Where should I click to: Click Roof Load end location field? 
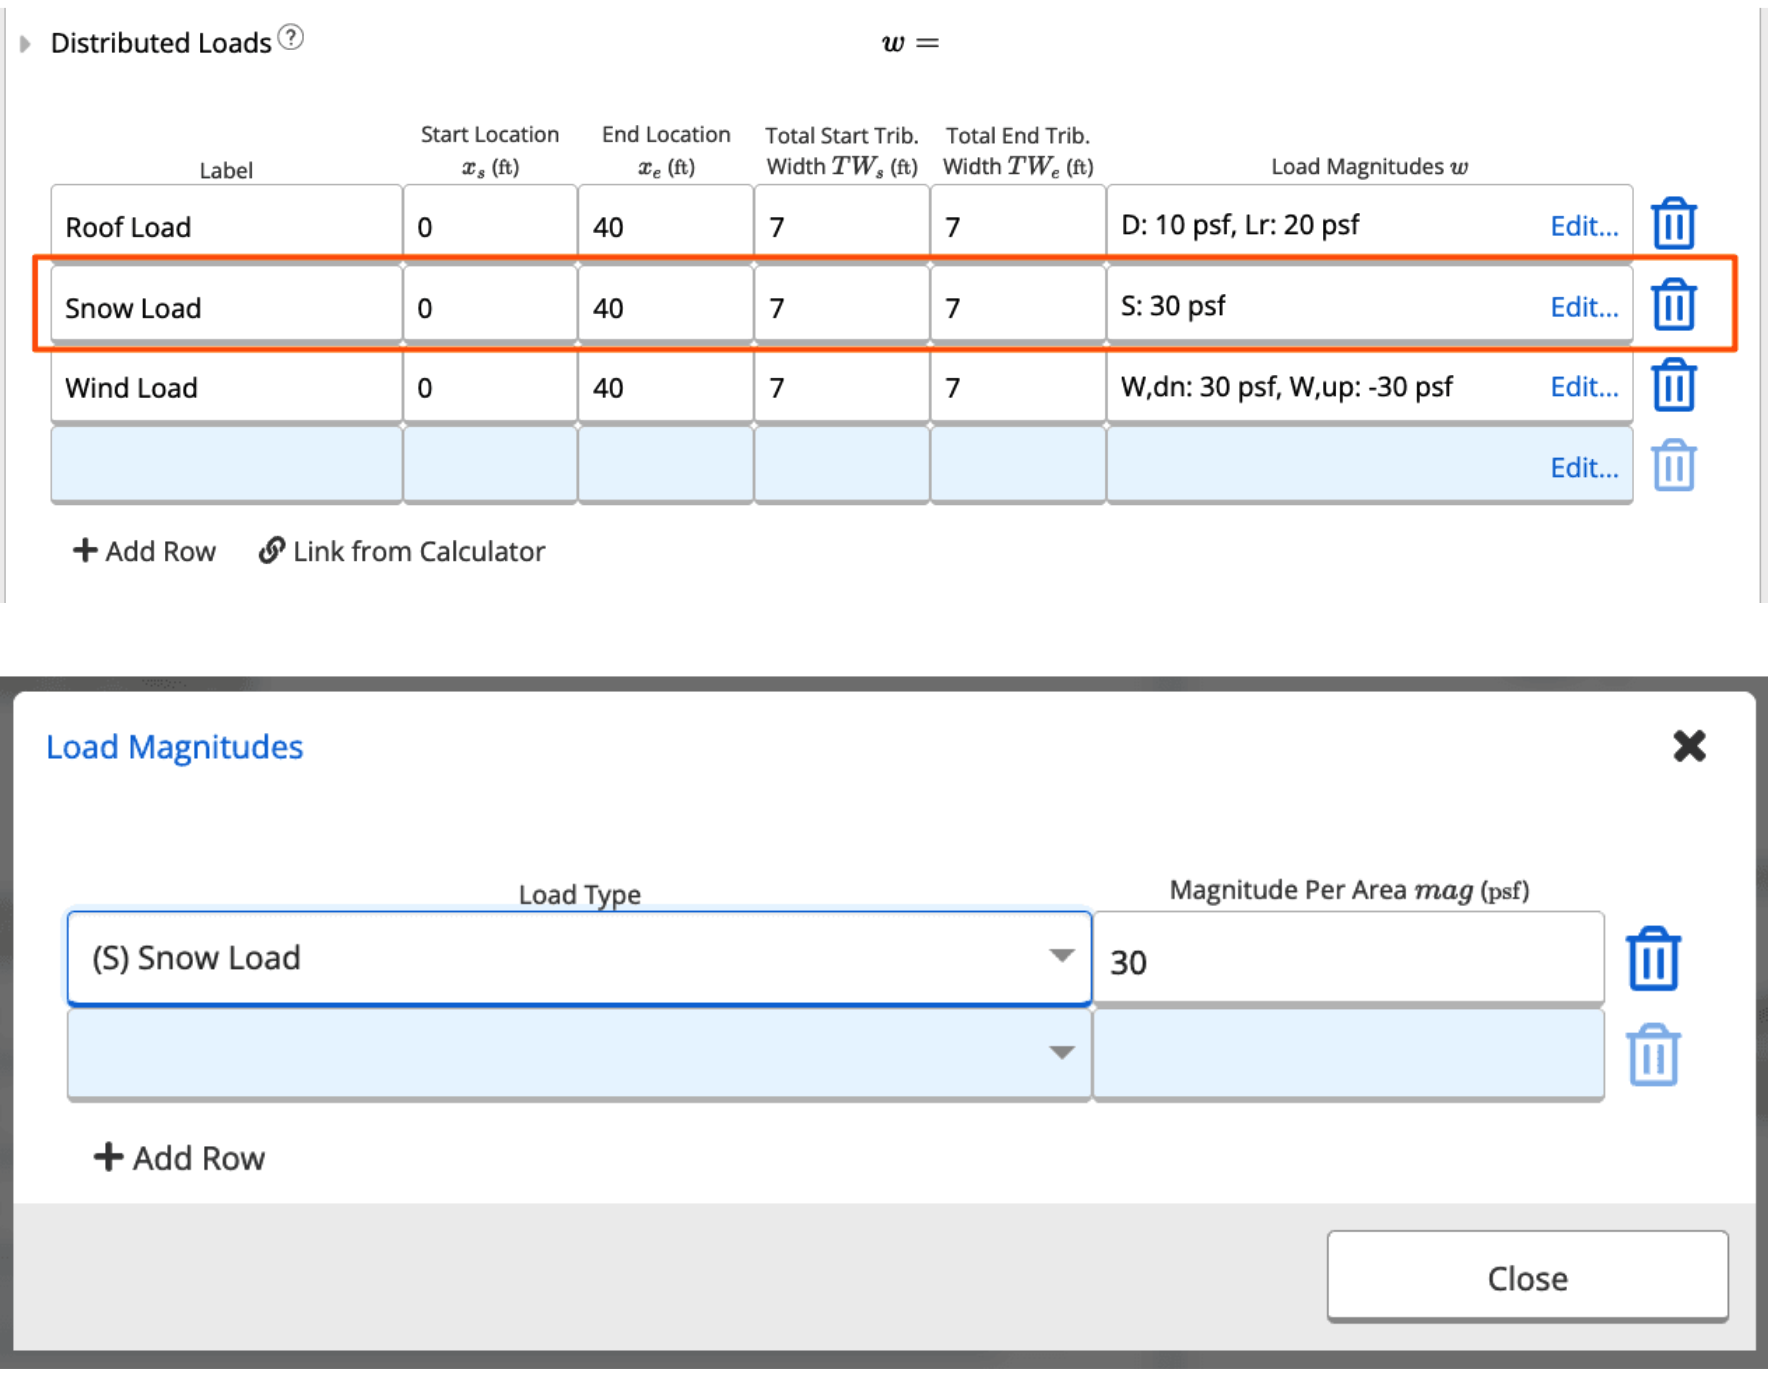[666, 225]
